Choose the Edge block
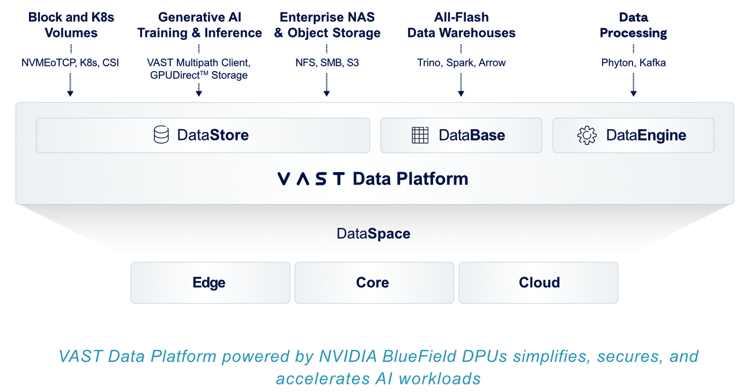The width and height of the screenshot is (750, 392). (210, 283)
